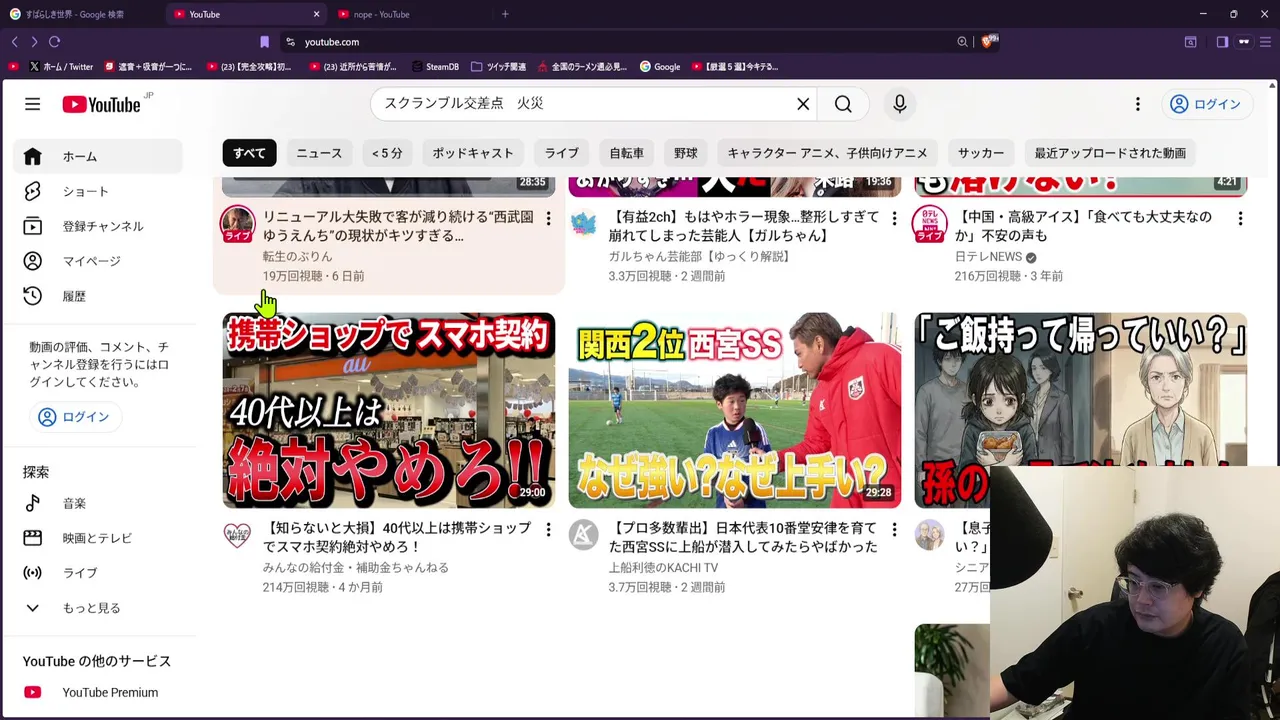Open 映画とテレビ under 探索
This screenshot has width=1280, height=720.
pos(98,538)
